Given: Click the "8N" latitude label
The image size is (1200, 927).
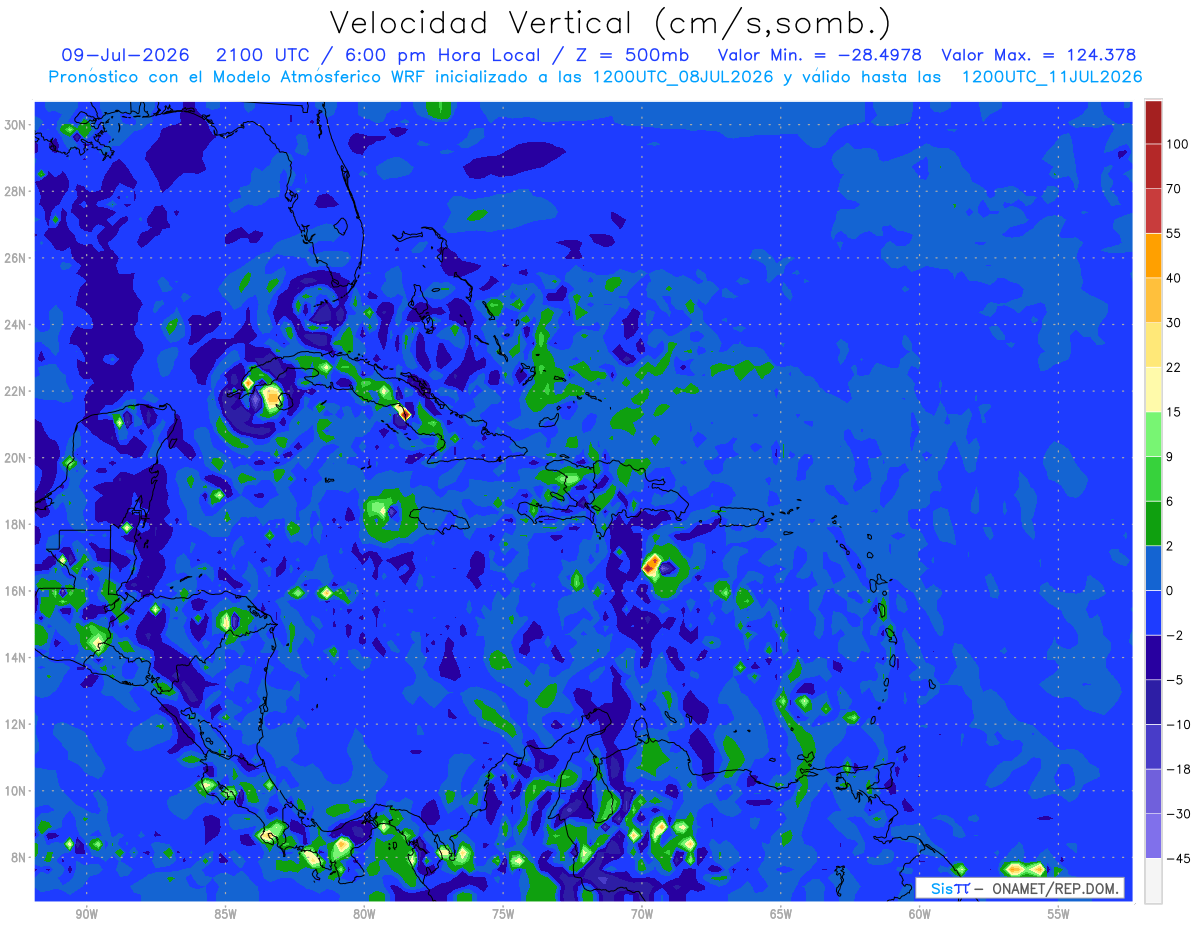Looking at the screenshot, I should point(20,857).
